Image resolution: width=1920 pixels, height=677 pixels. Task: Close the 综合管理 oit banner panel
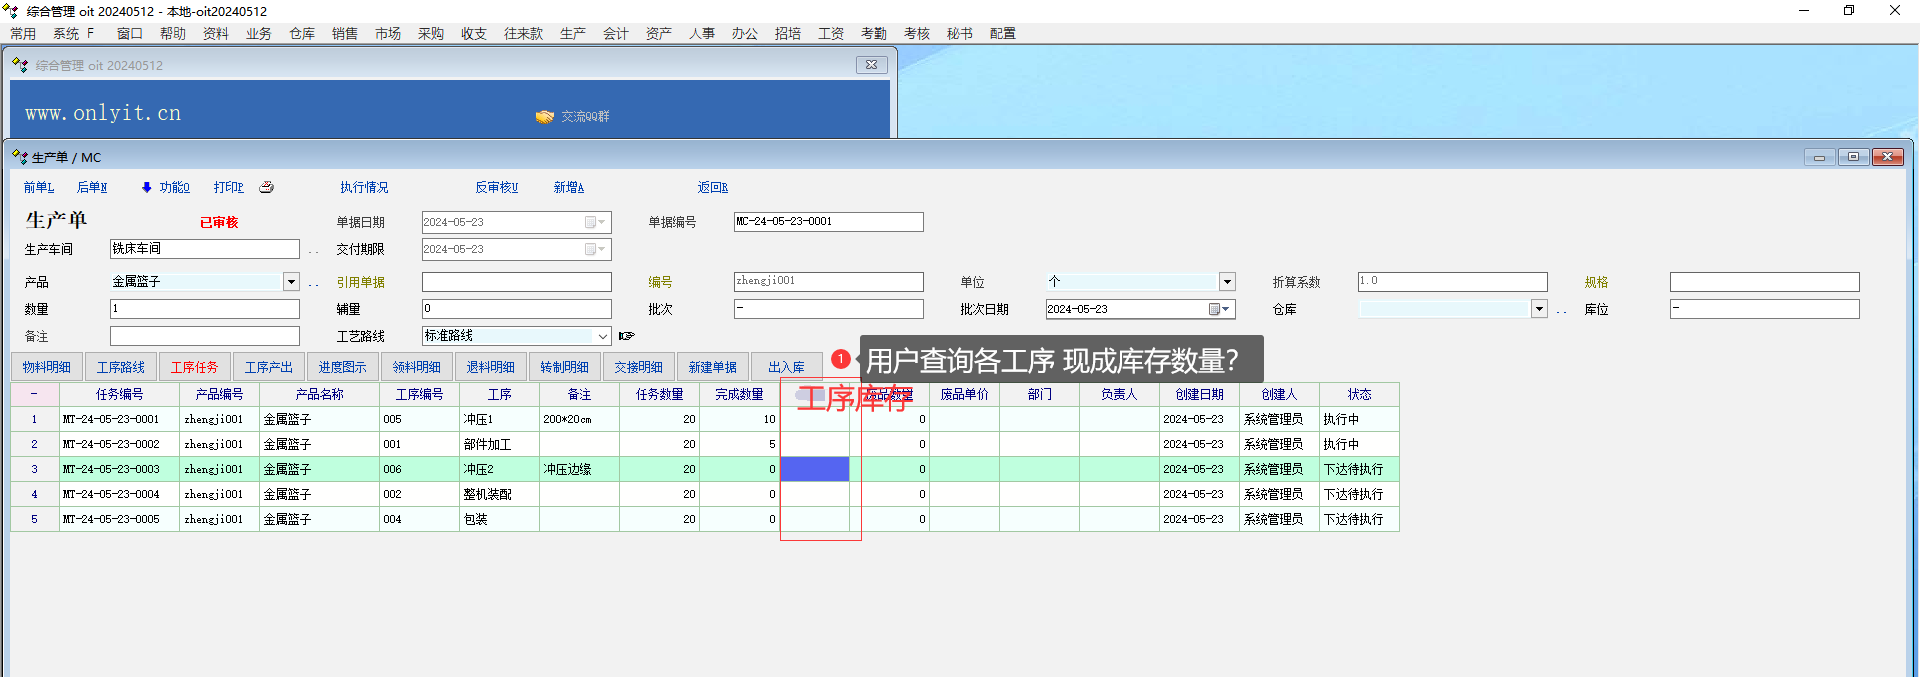pyautogui.click(x=871, y=65)
